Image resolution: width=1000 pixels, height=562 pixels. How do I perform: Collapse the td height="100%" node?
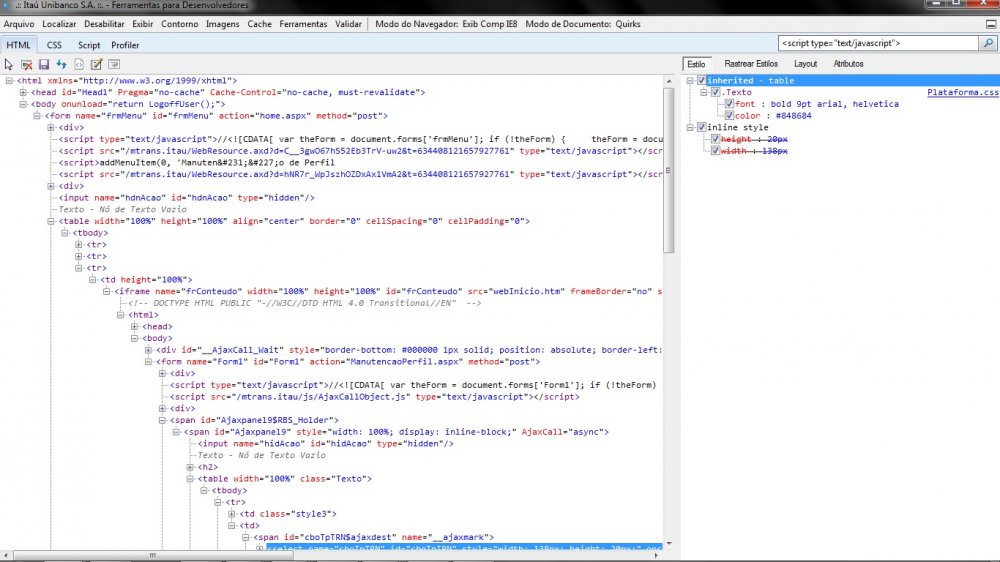[x=92, y=279]
